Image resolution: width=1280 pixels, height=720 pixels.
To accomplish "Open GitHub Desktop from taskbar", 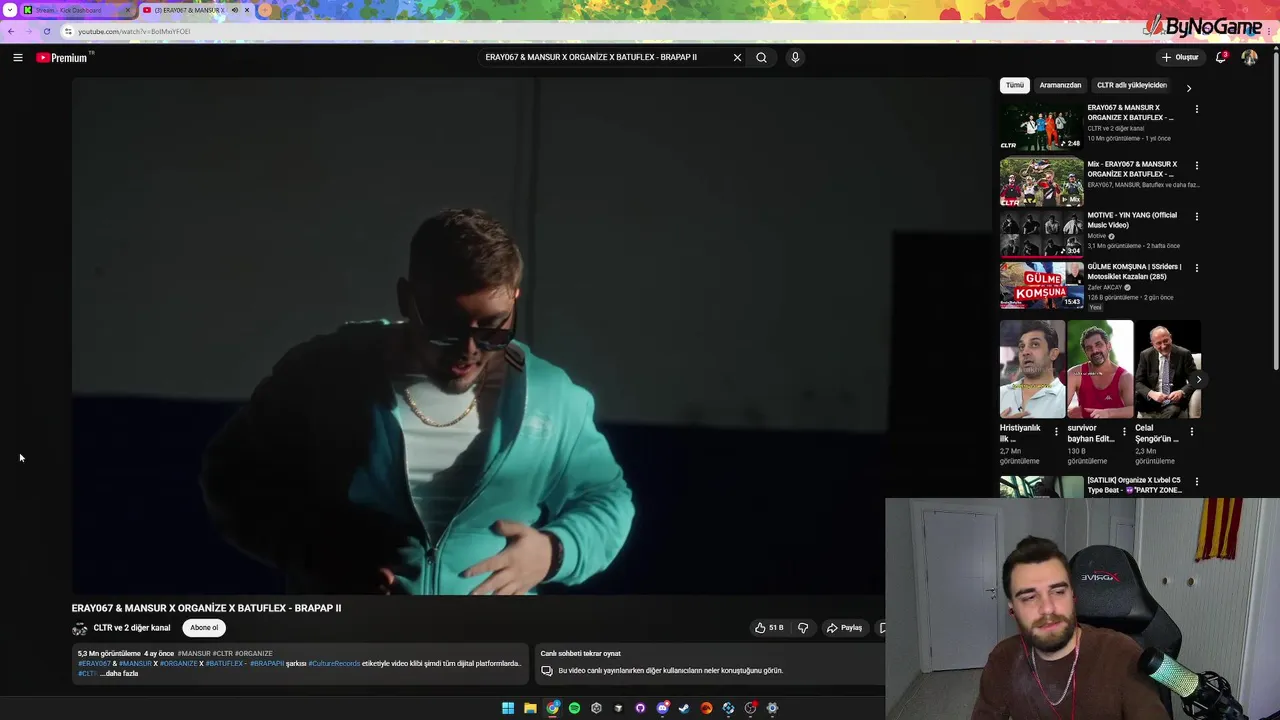I will click(640, 708).
